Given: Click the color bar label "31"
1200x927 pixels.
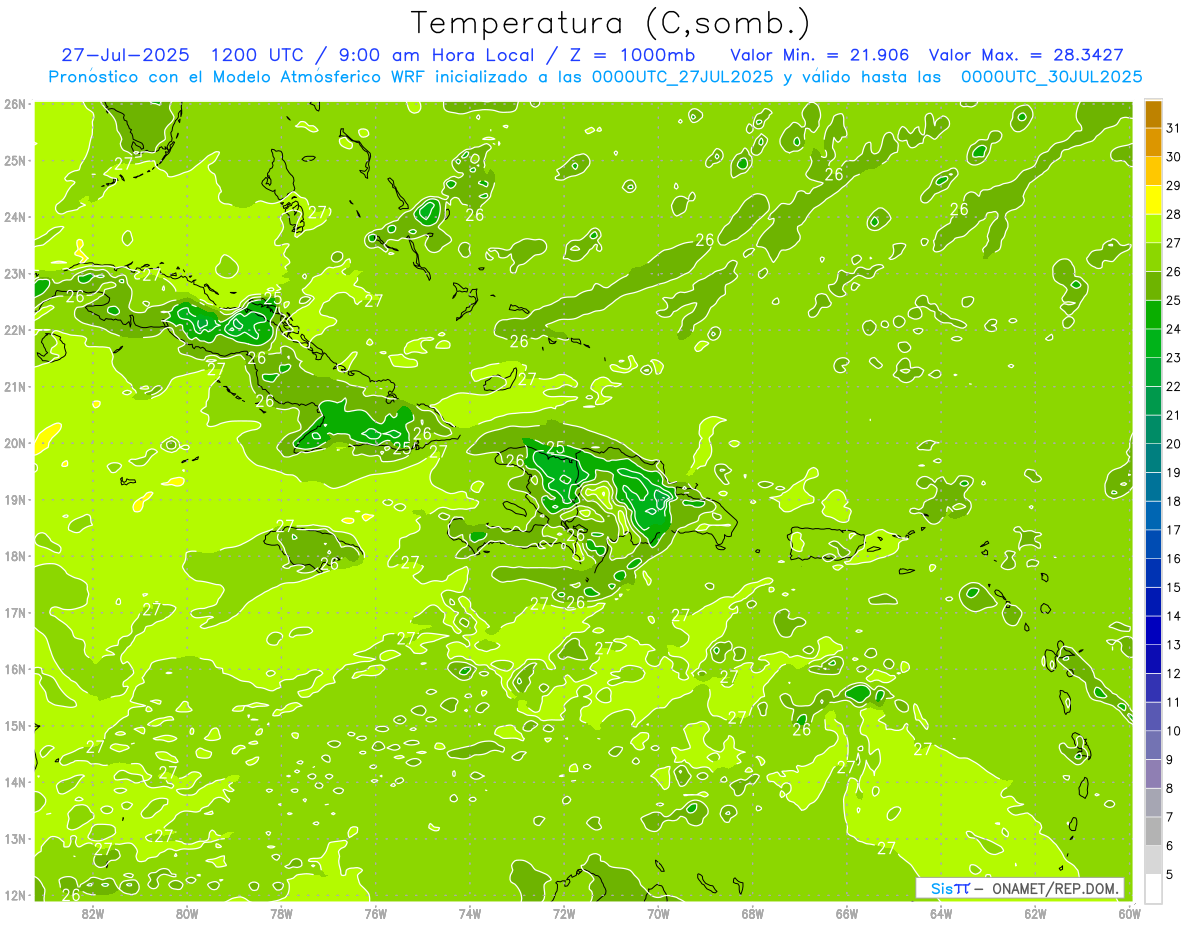Looking at the screenshot, I should point(1174,128).
